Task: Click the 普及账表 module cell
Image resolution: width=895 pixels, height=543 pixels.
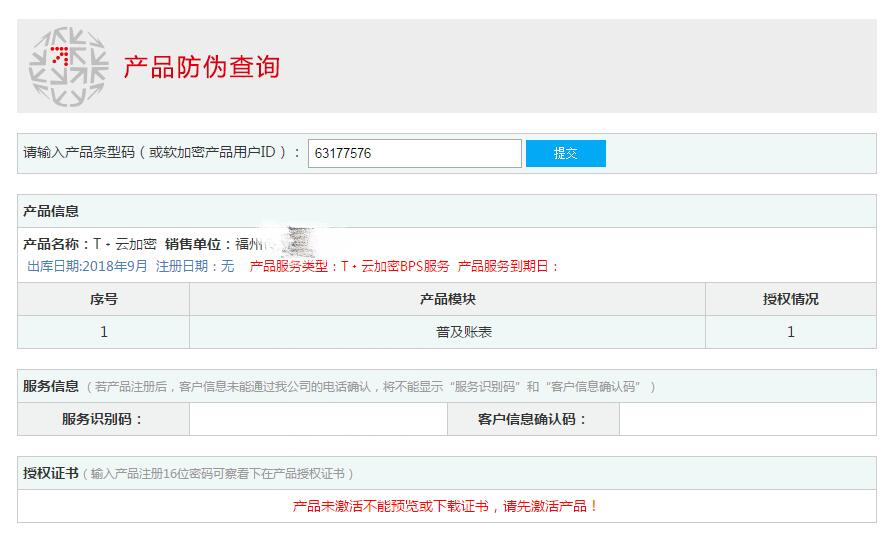Action: (x=448, y=332)
